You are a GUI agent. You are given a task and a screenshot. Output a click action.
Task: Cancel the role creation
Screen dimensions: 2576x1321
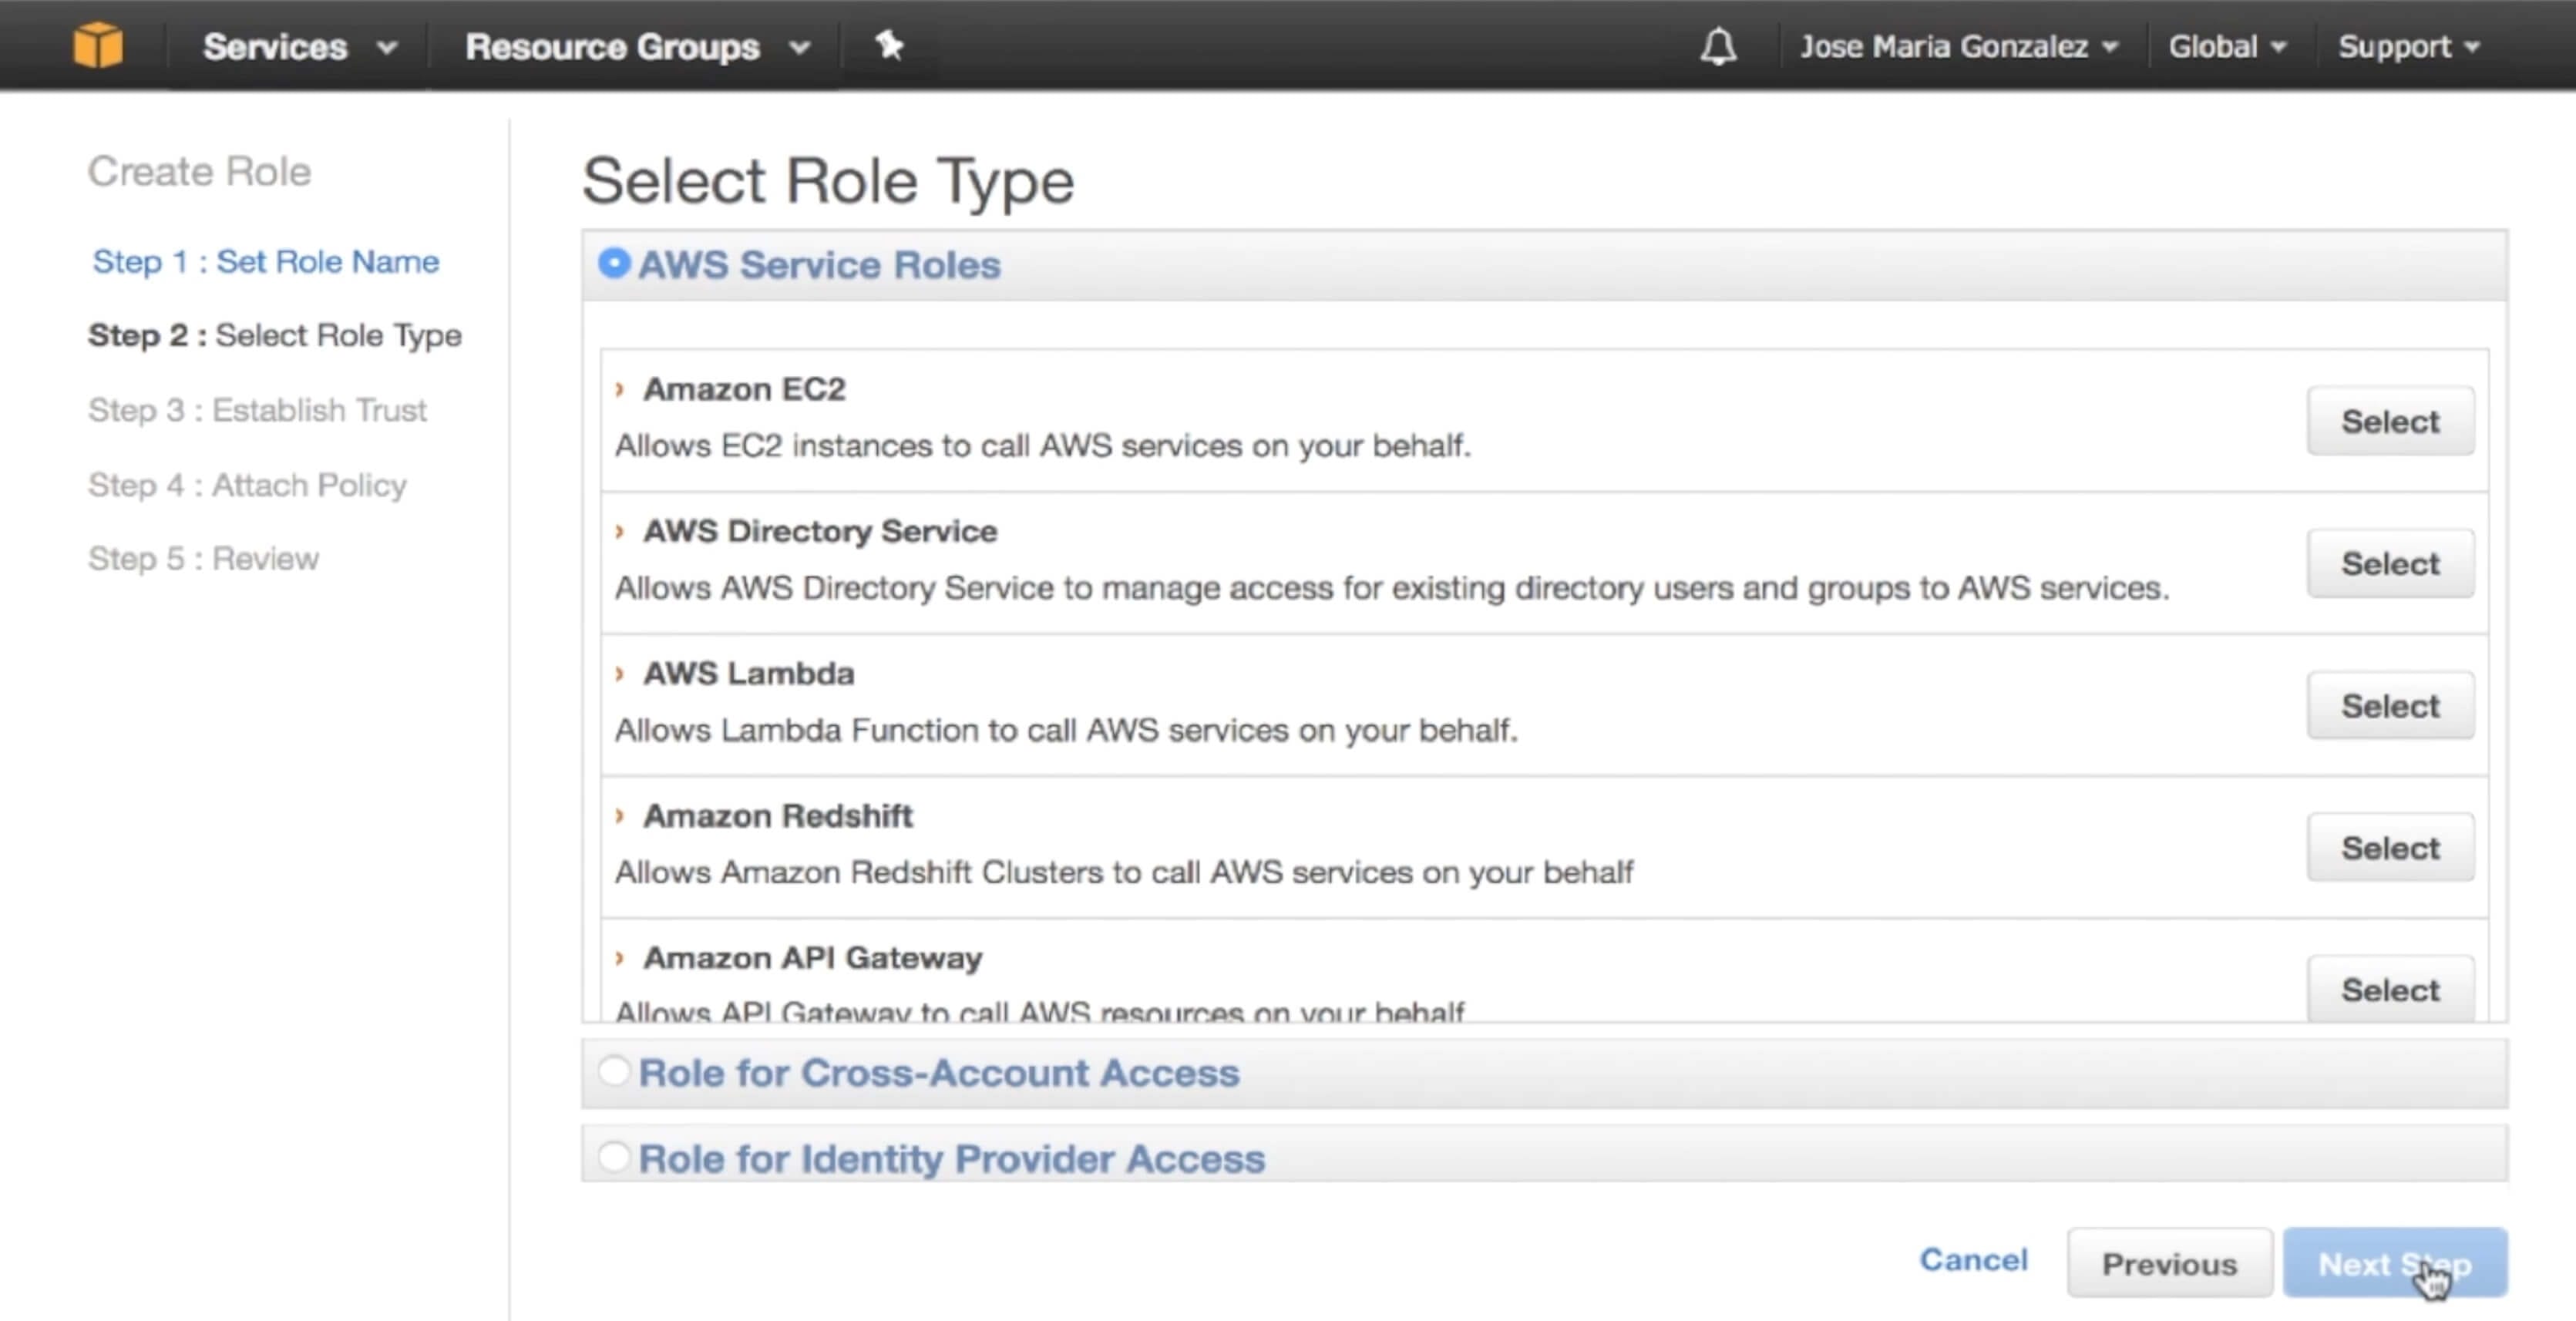(x=1973, y=1260)
